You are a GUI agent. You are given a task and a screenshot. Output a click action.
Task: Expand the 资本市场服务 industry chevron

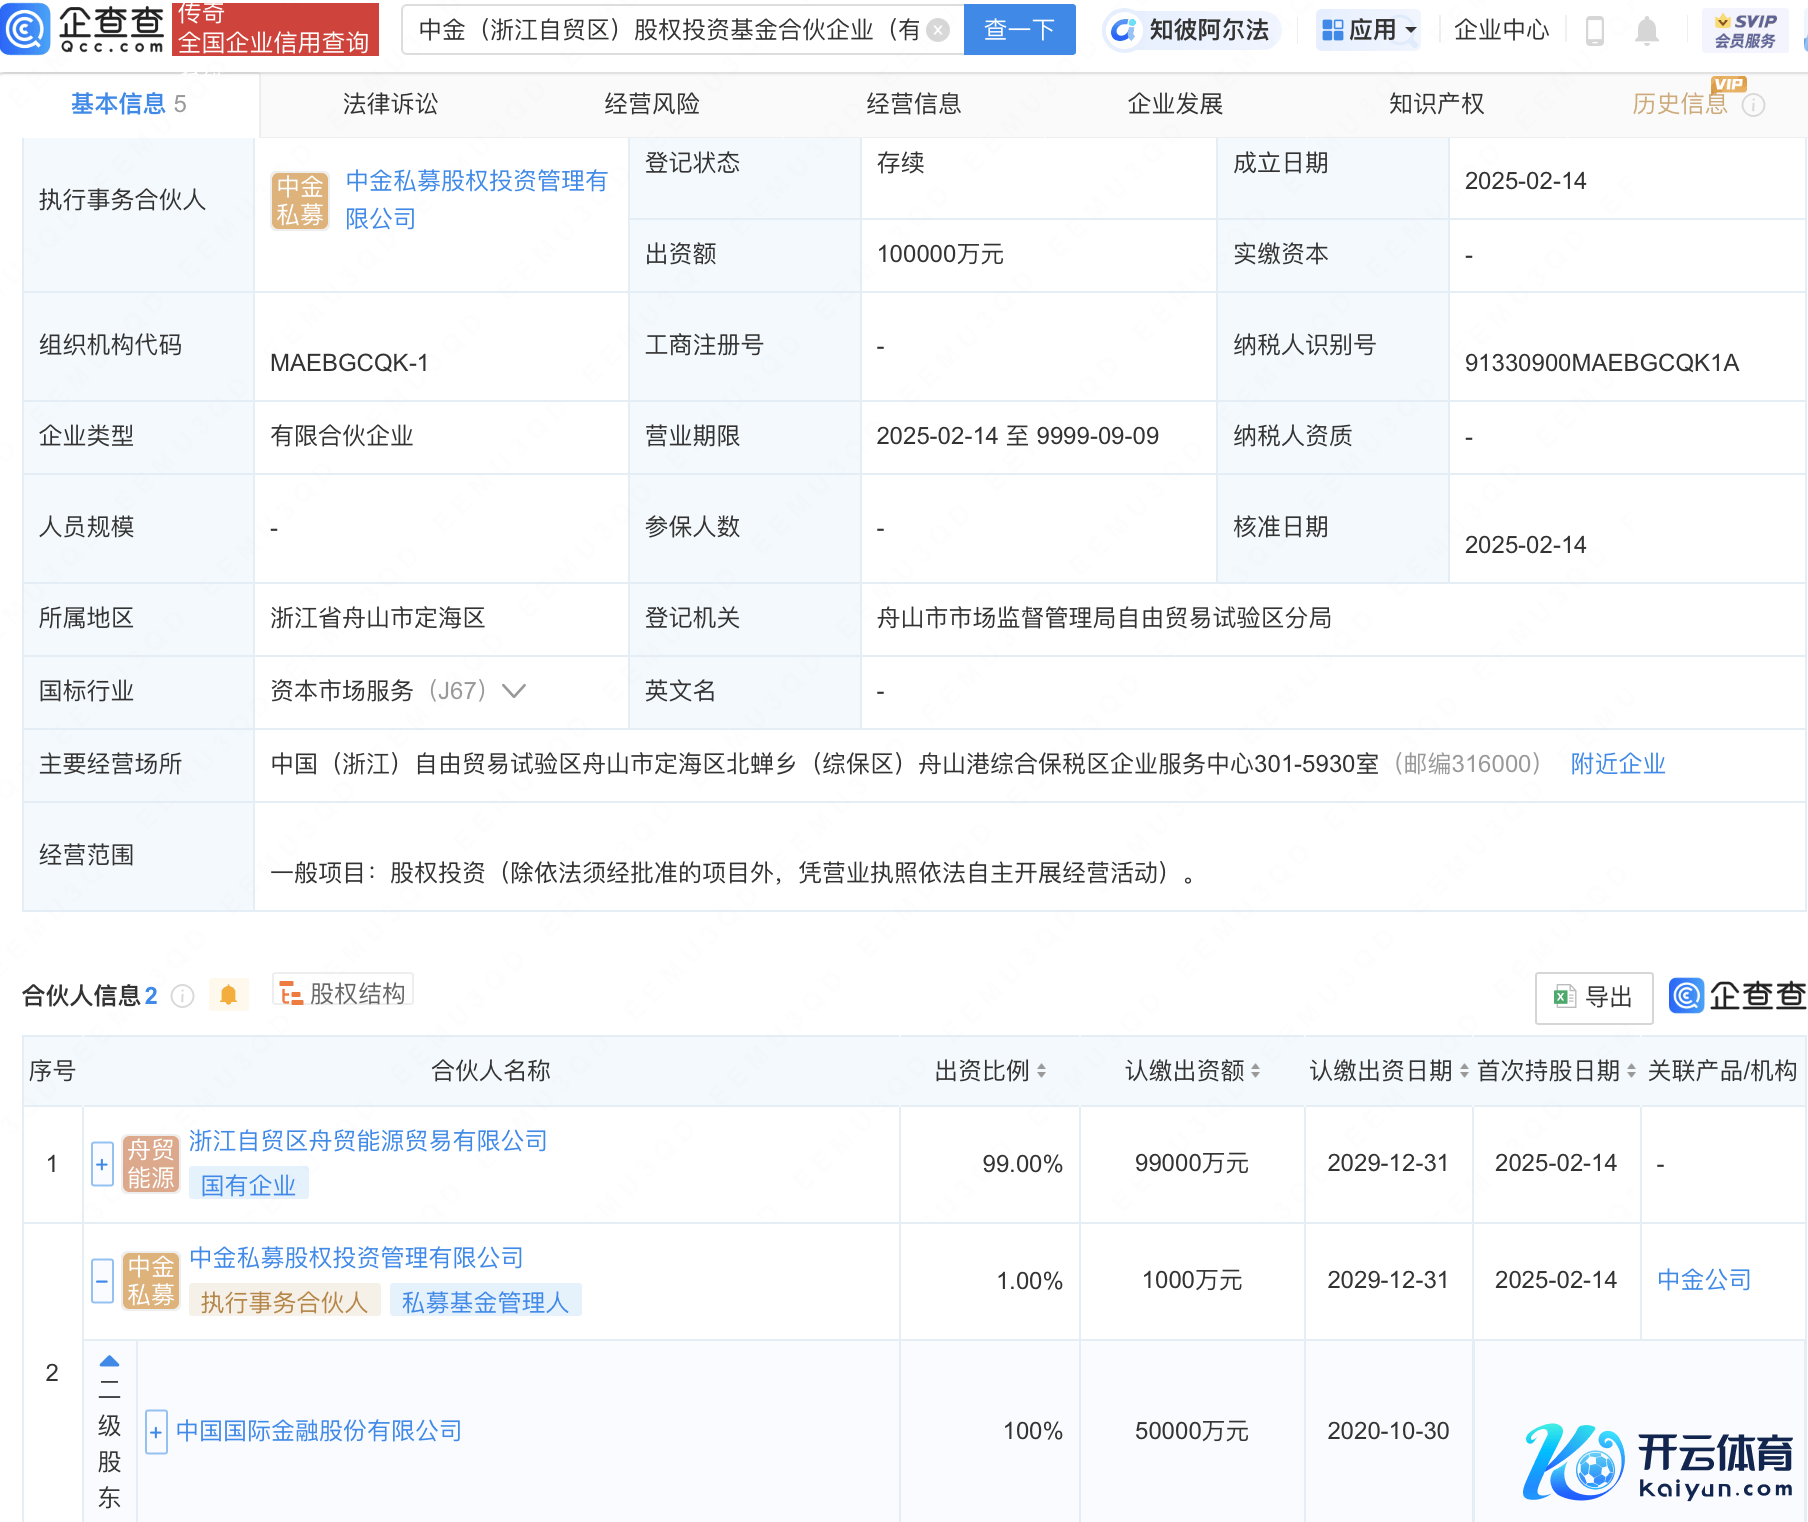pos(514,691)
